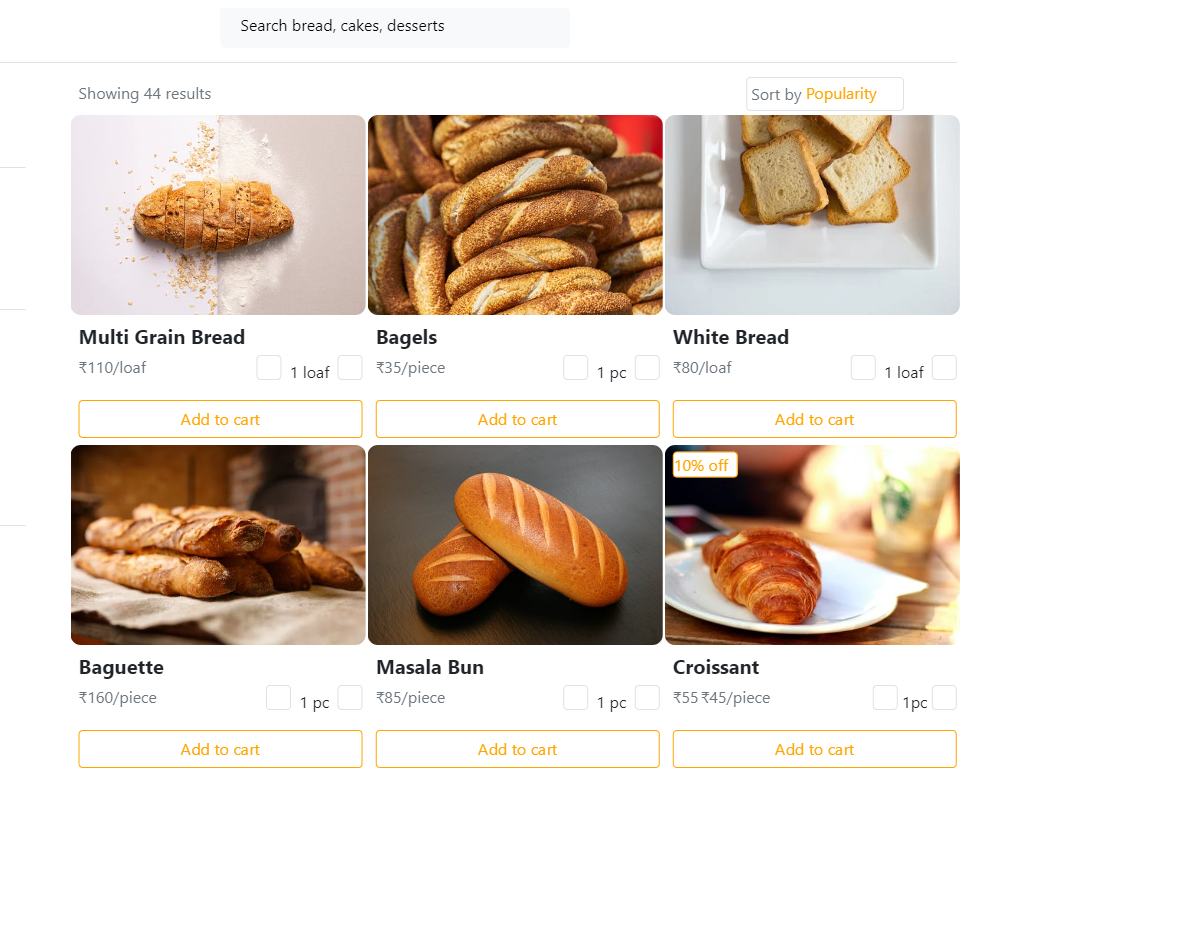Increase Multi Grain Bread quantity

coord(350,368)
